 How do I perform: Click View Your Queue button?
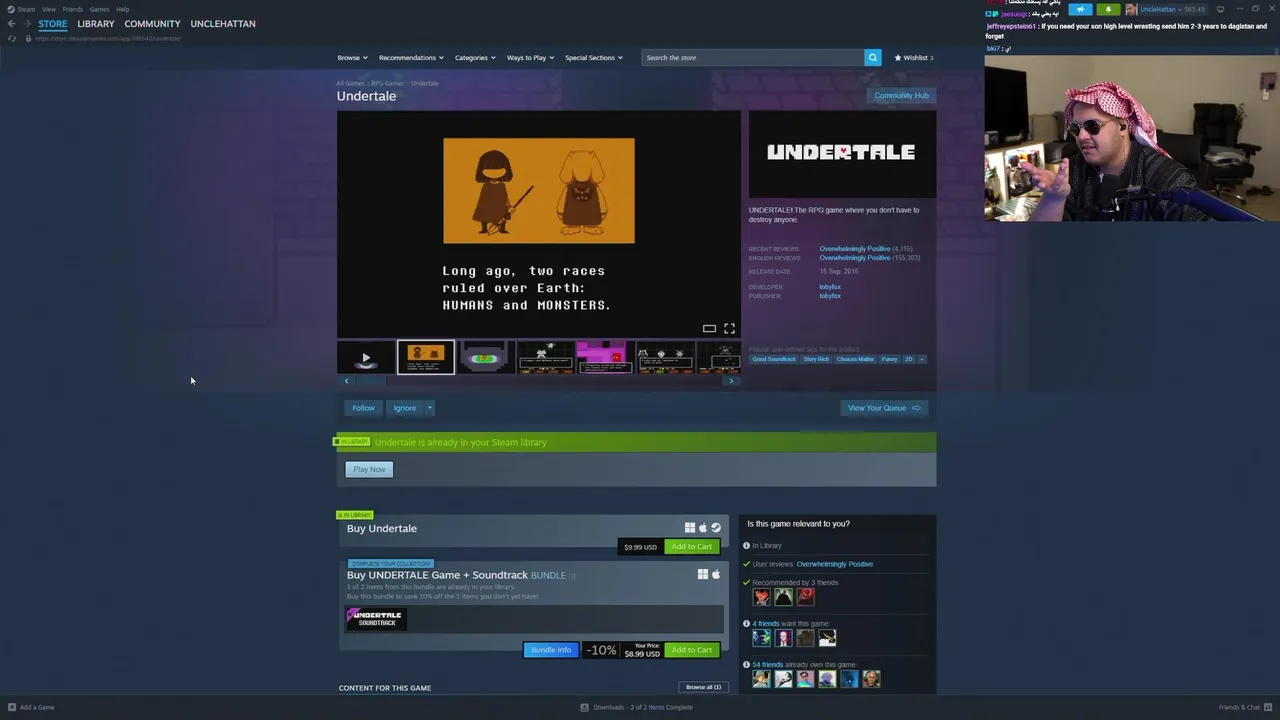(884, 408)
